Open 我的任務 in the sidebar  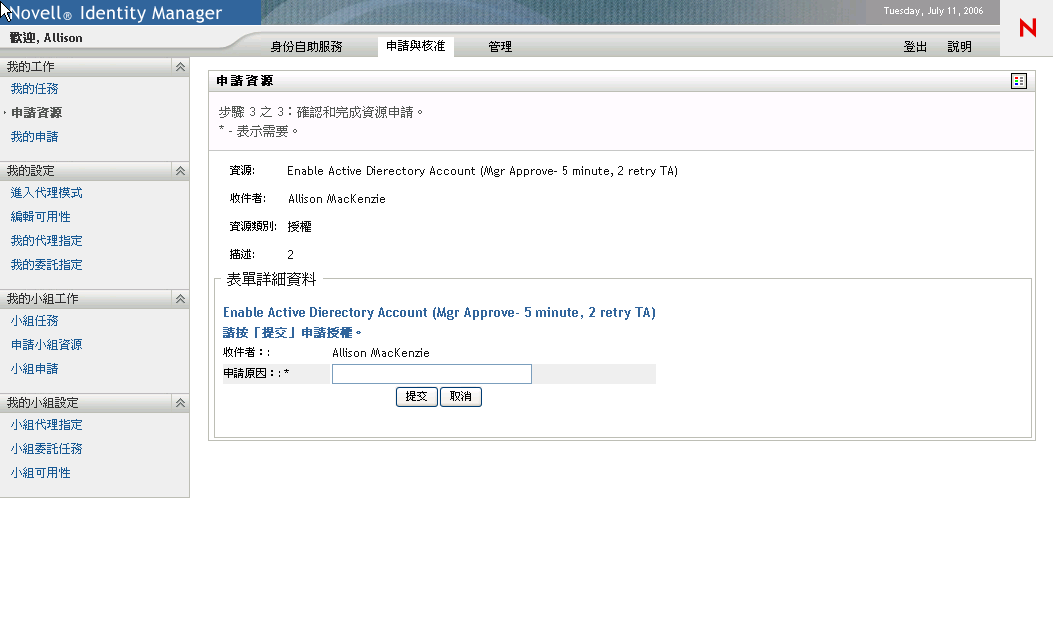point(34,89)
